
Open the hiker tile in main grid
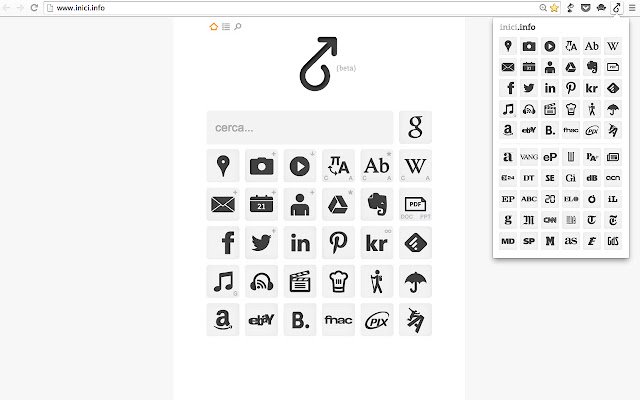pyautogui.click(x=377, y=281)
